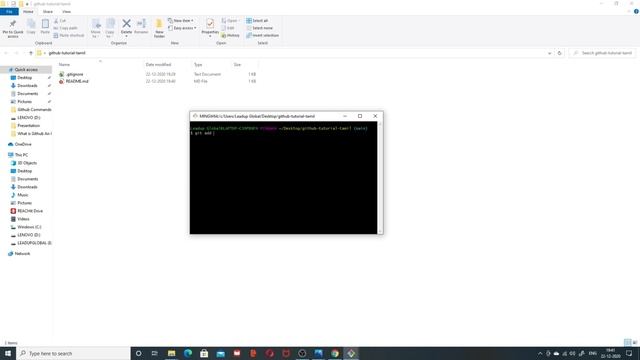Click Edit in the Open group
Screen dimensions: 640x360
coord(228,28)
